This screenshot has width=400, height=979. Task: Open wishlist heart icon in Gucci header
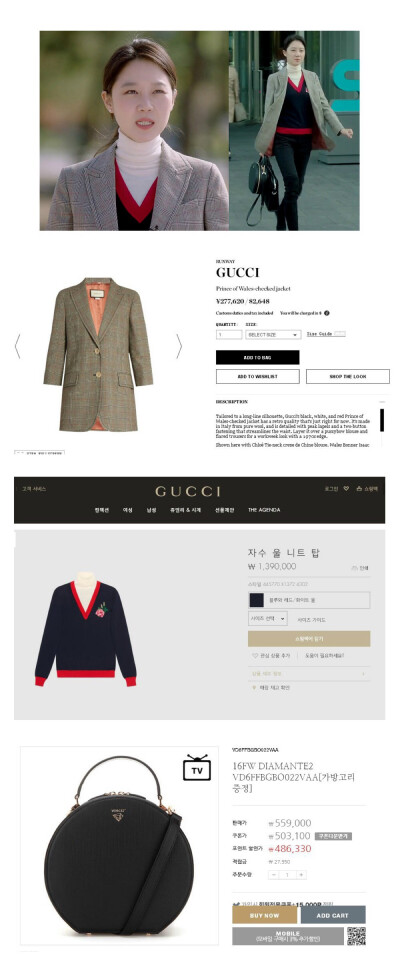(346, 489)
